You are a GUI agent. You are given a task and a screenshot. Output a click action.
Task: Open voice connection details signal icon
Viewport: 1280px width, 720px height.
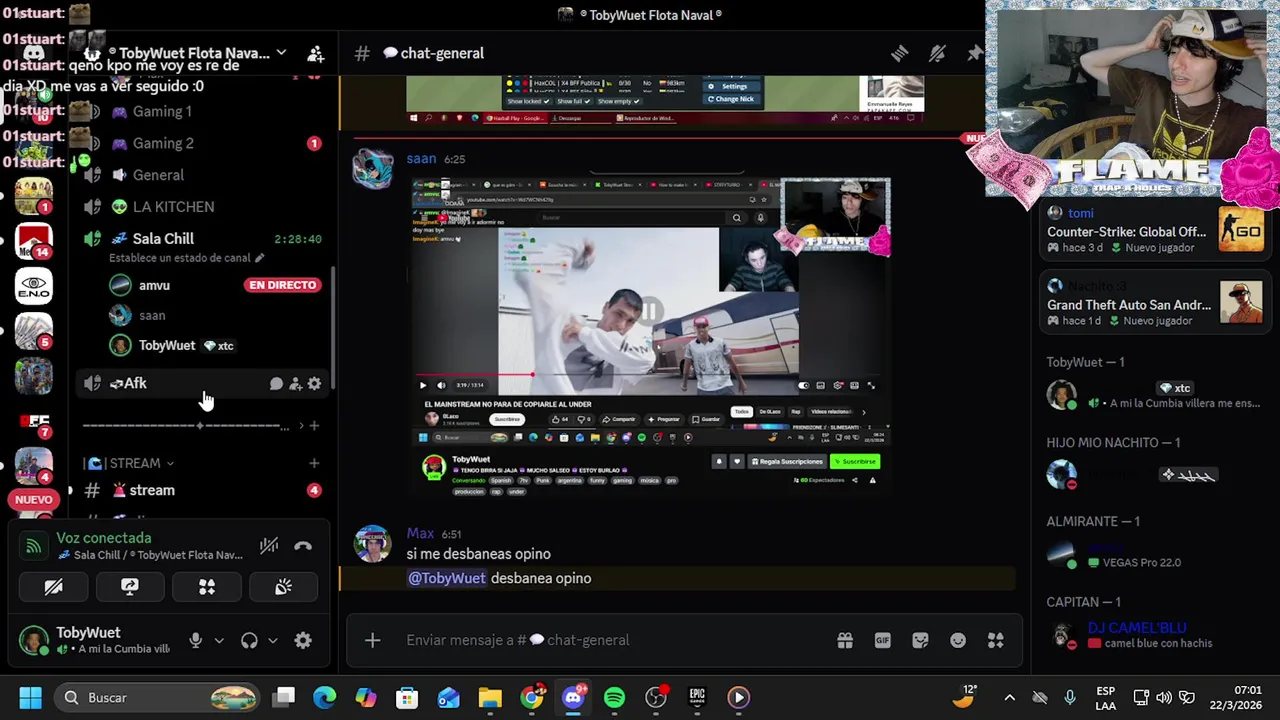coord(34,545)
